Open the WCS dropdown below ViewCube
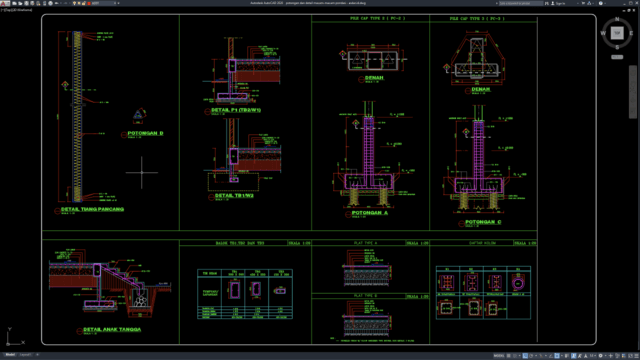640x360 pixels. pyautogui.click(x=617, y=57)
